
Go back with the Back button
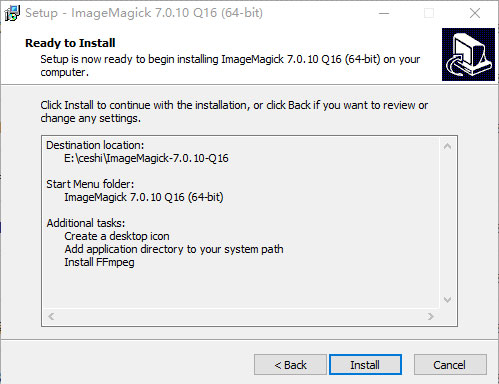[290, 365]
